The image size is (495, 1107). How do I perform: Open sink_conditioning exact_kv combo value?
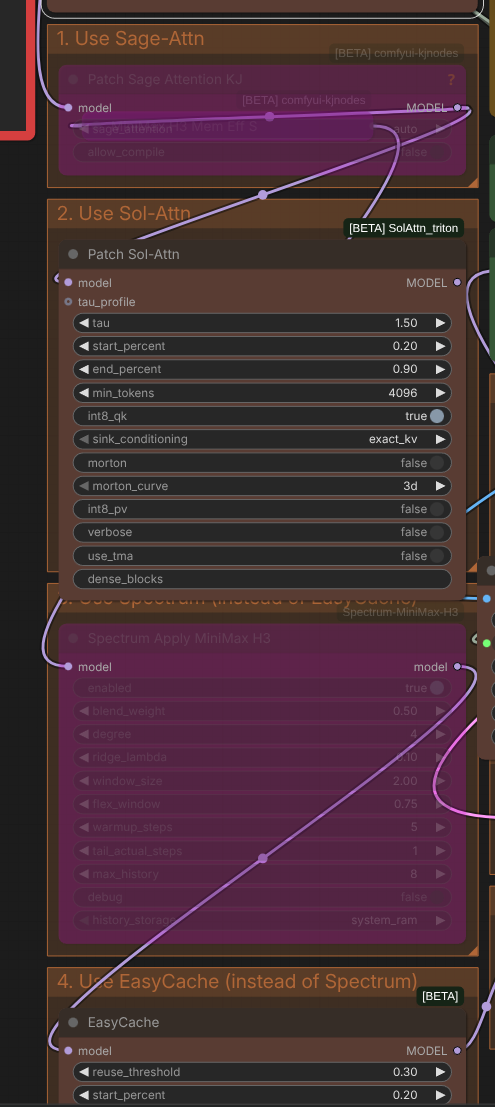393,439
